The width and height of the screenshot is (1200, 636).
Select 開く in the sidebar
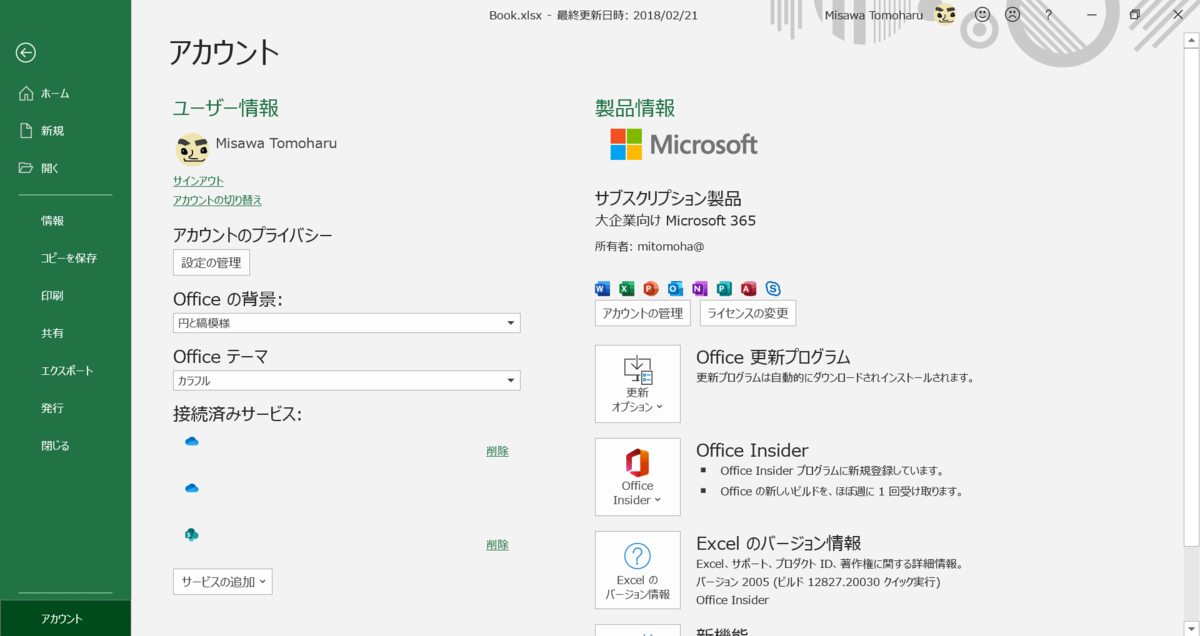[65, 168]
